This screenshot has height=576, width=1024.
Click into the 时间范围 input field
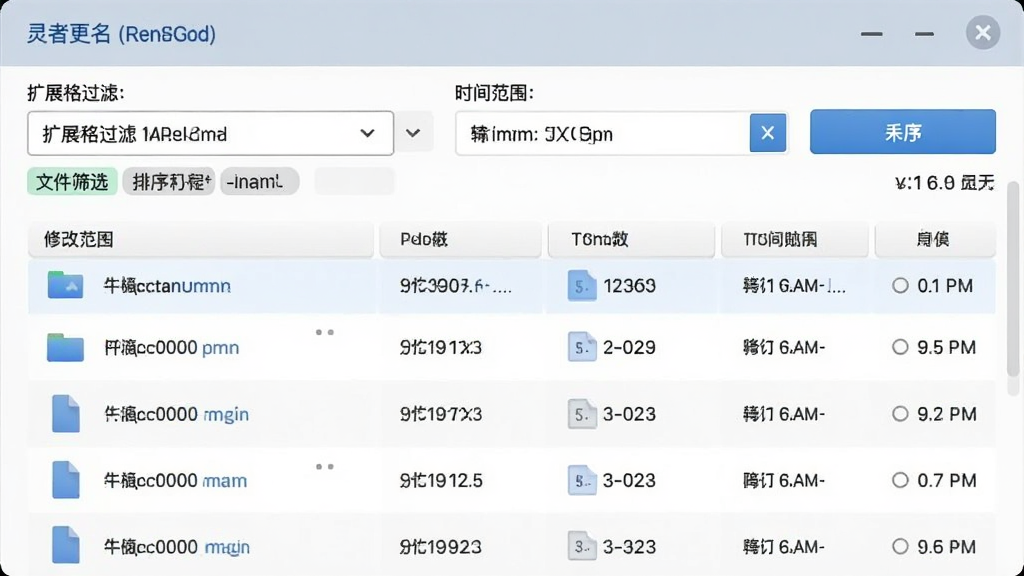point(602,133)
